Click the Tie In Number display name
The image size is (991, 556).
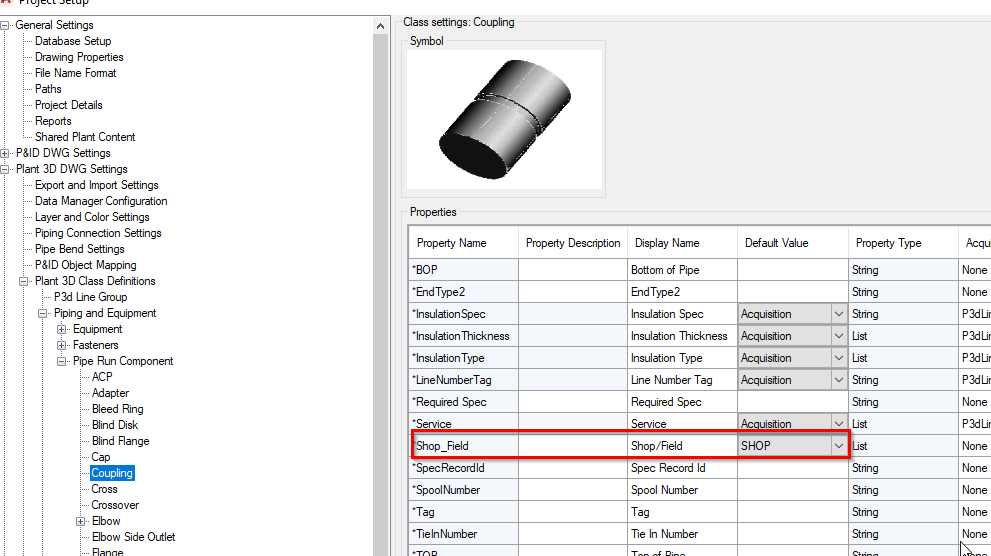683,535
